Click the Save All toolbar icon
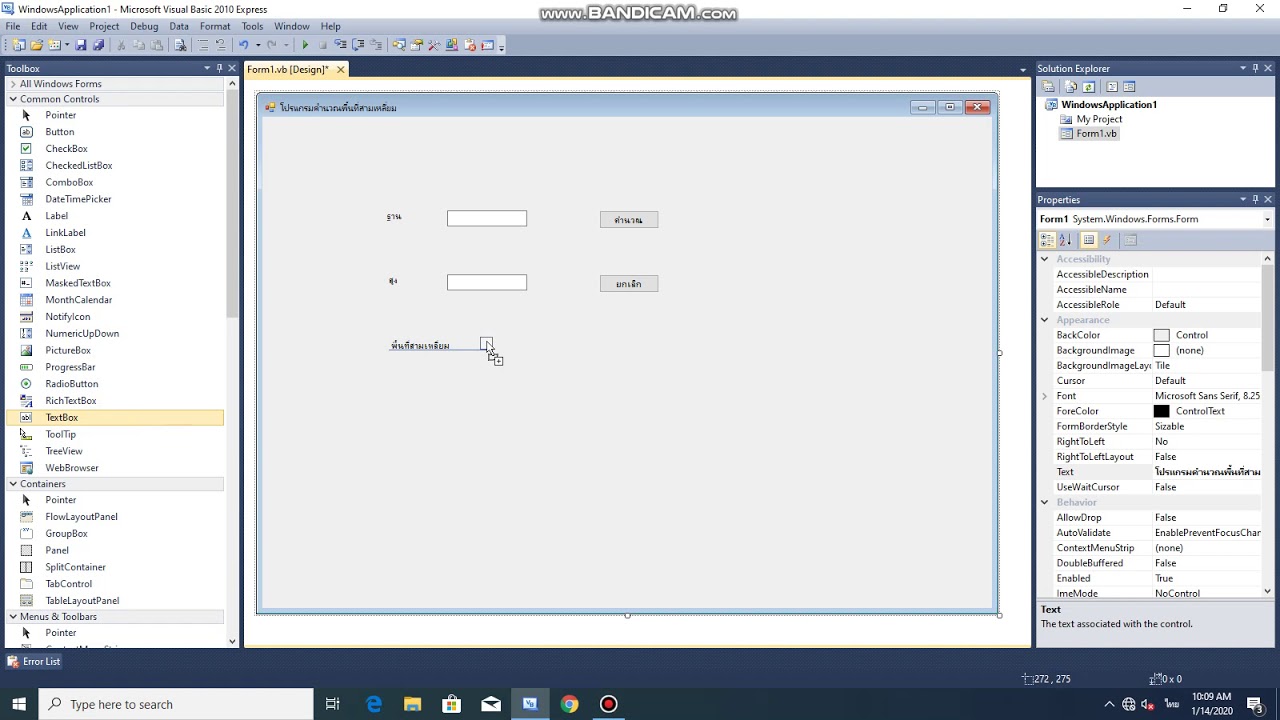The image size is (1280, 720). pyautogui.click(x=99, y=45)
